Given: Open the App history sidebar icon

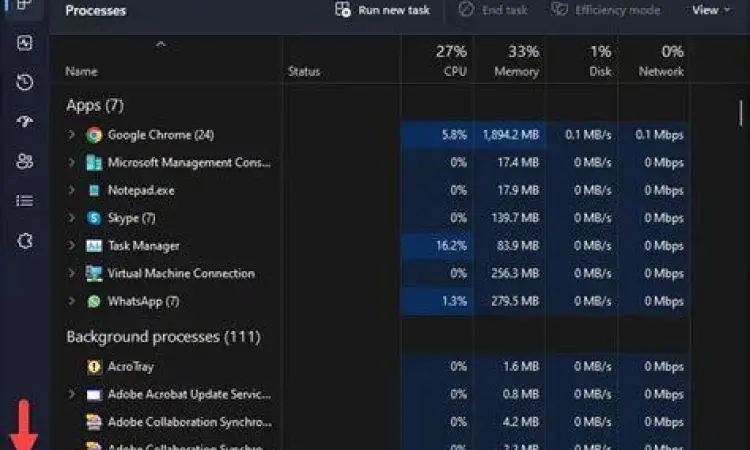Looking at the screenshot, I should click(25, 82).
